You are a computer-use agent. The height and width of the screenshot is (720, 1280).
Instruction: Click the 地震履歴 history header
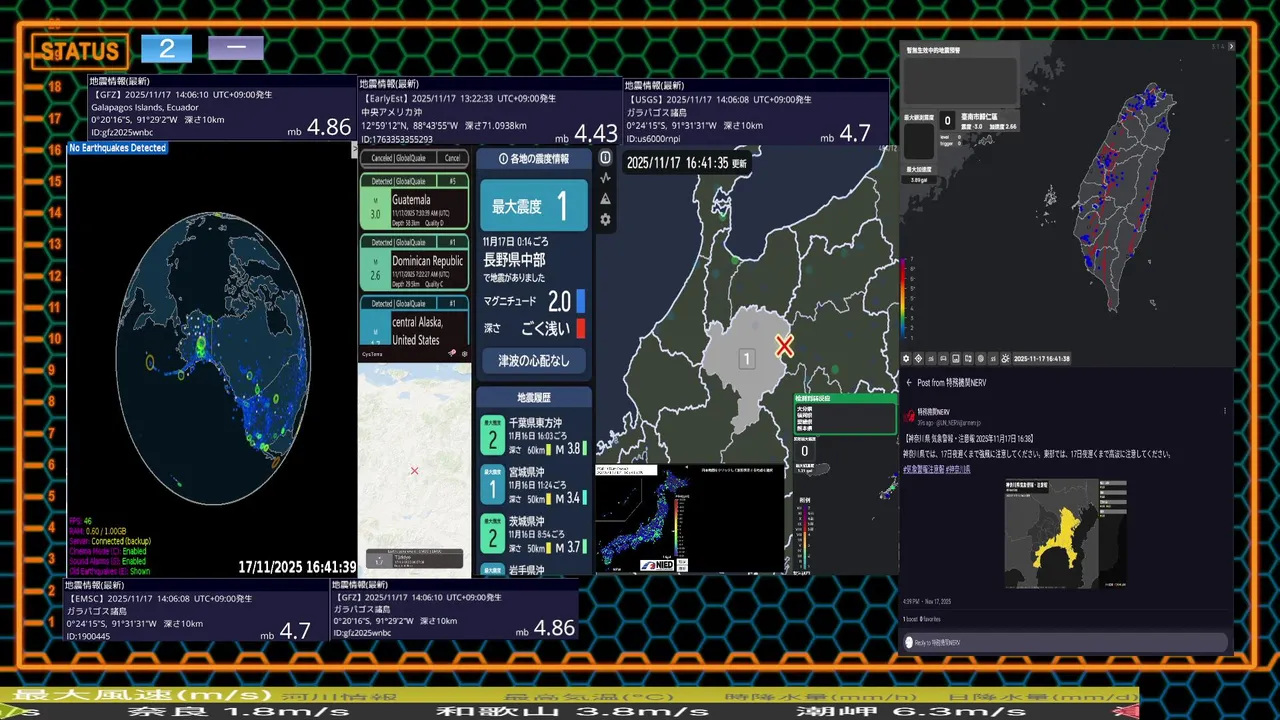[x=535, y=398]
